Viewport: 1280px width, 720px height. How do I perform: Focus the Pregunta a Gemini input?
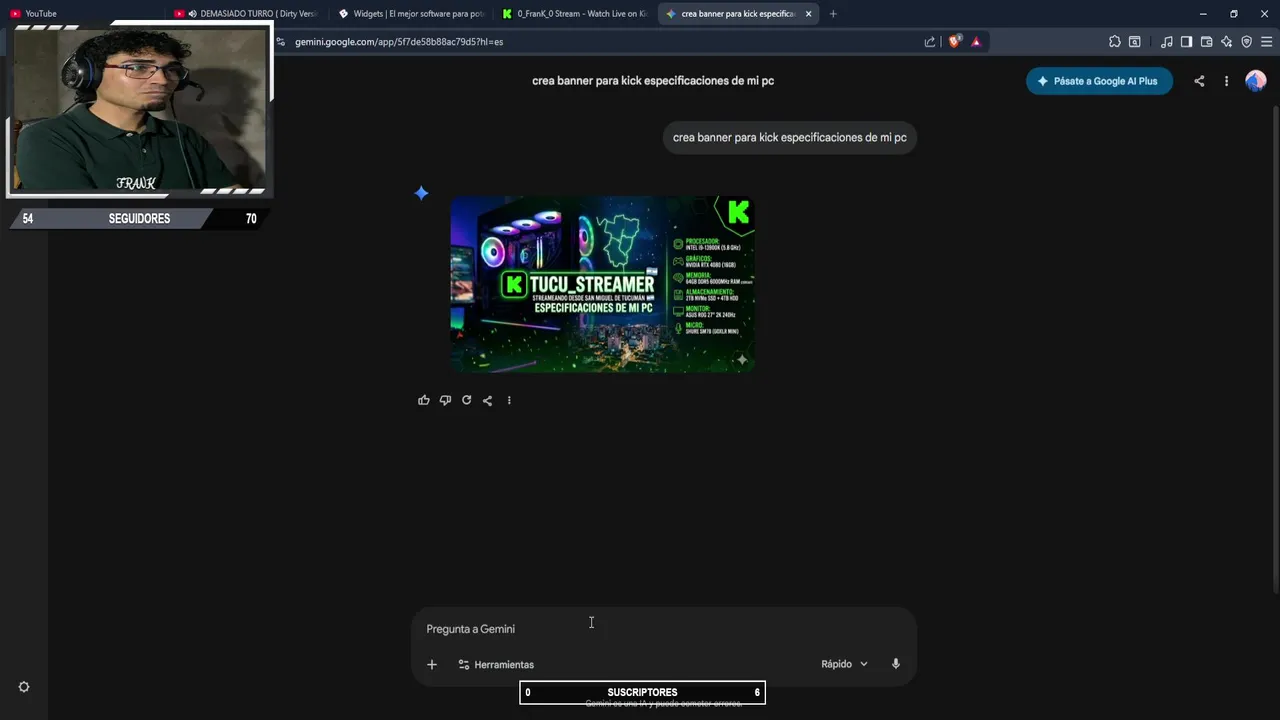point(664,629)
